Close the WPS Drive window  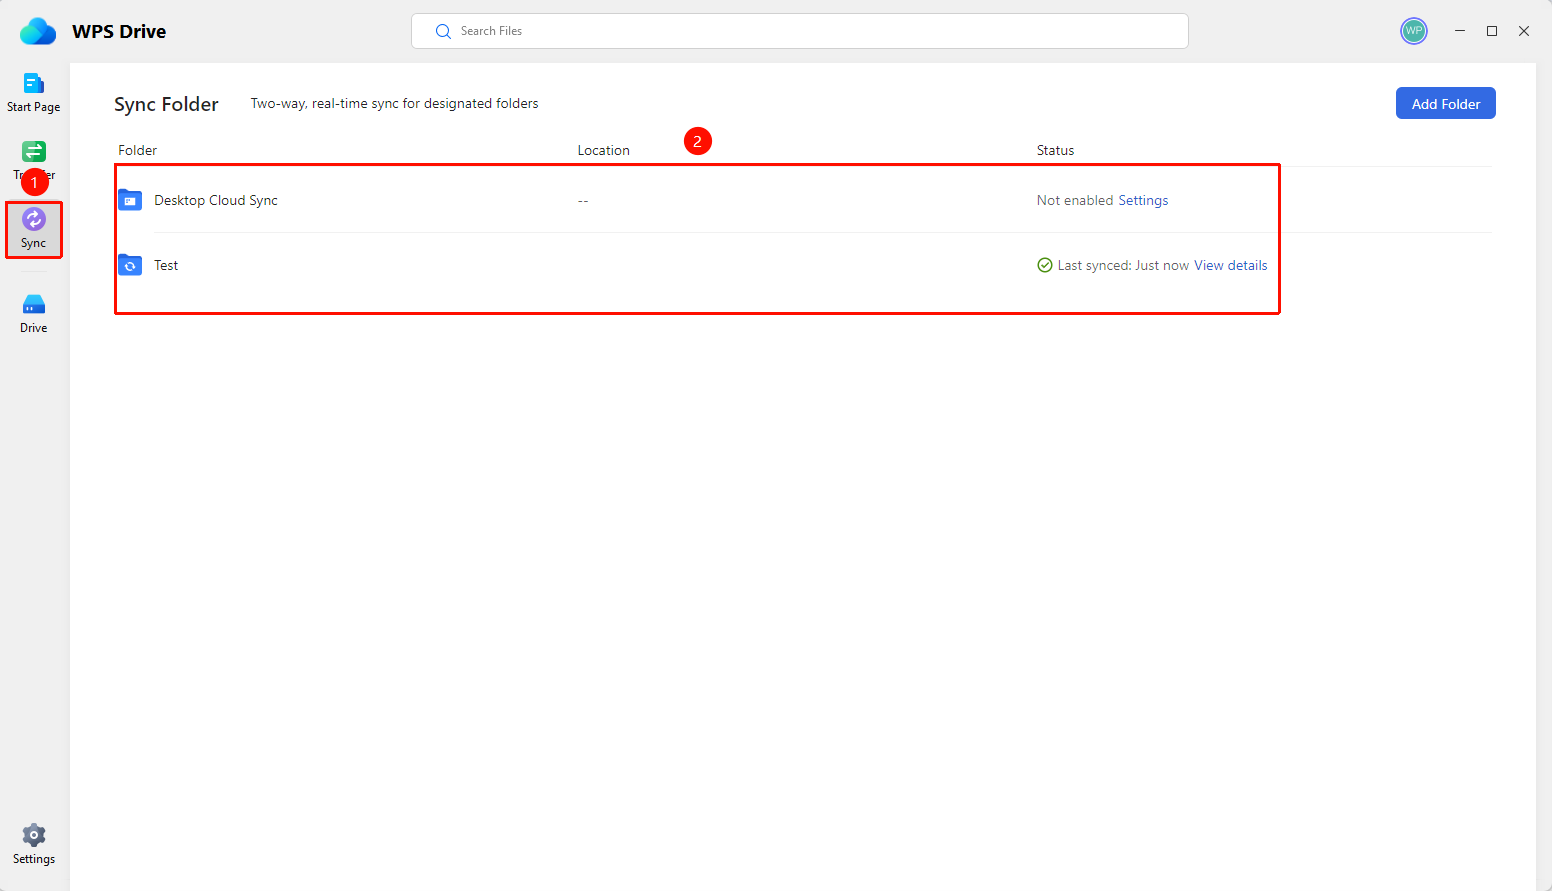click(x=1524, y=31)
